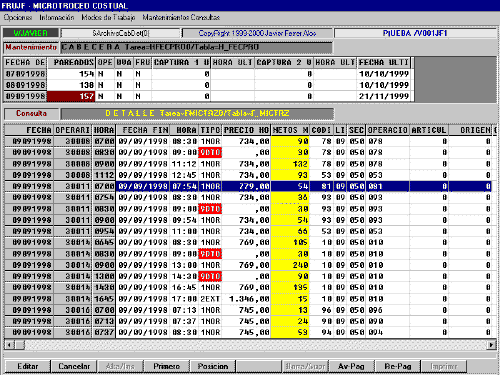The image size is (500, 375).
Task: Click the detail table's left scroll arrow
Action: pyautogui.click(x=9, y=345)
